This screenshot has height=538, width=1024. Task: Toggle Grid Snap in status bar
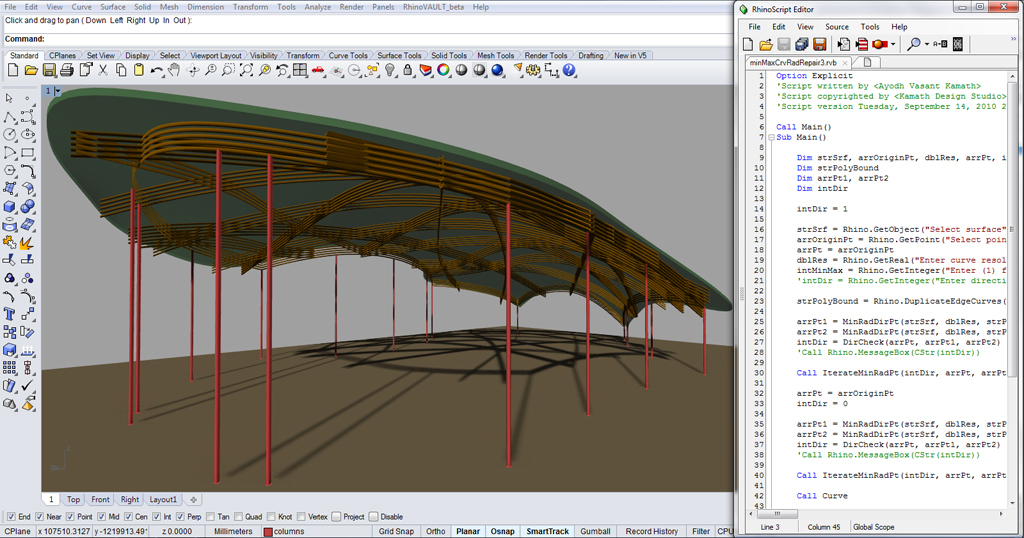pos(396,531)
